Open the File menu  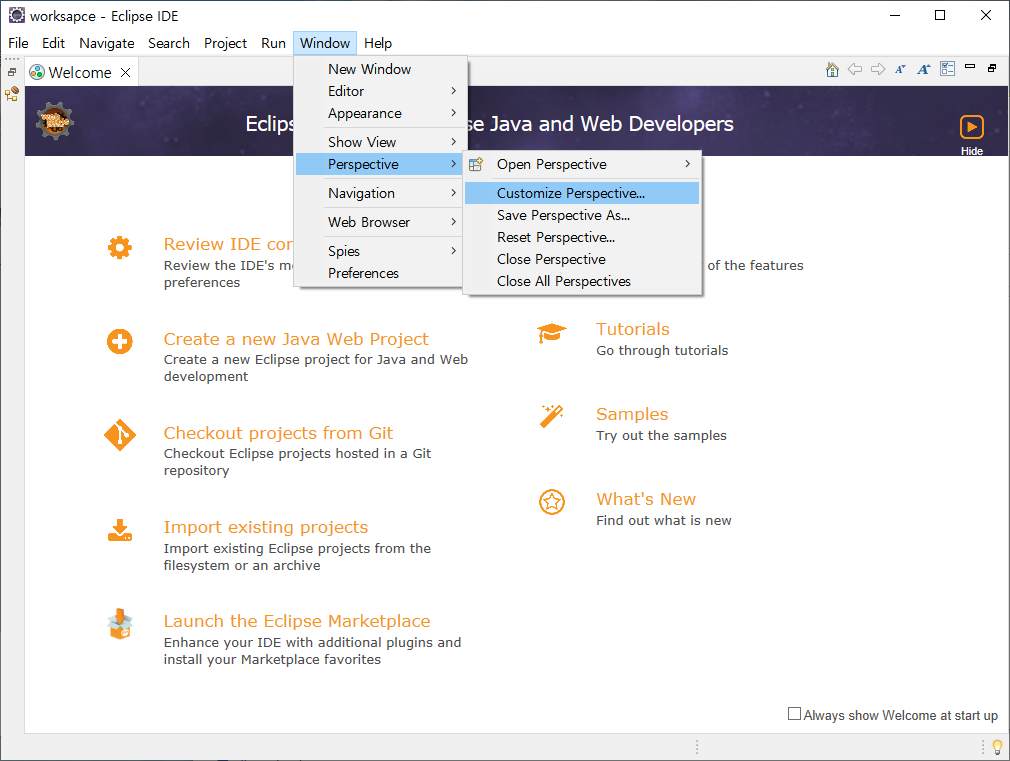18,43
